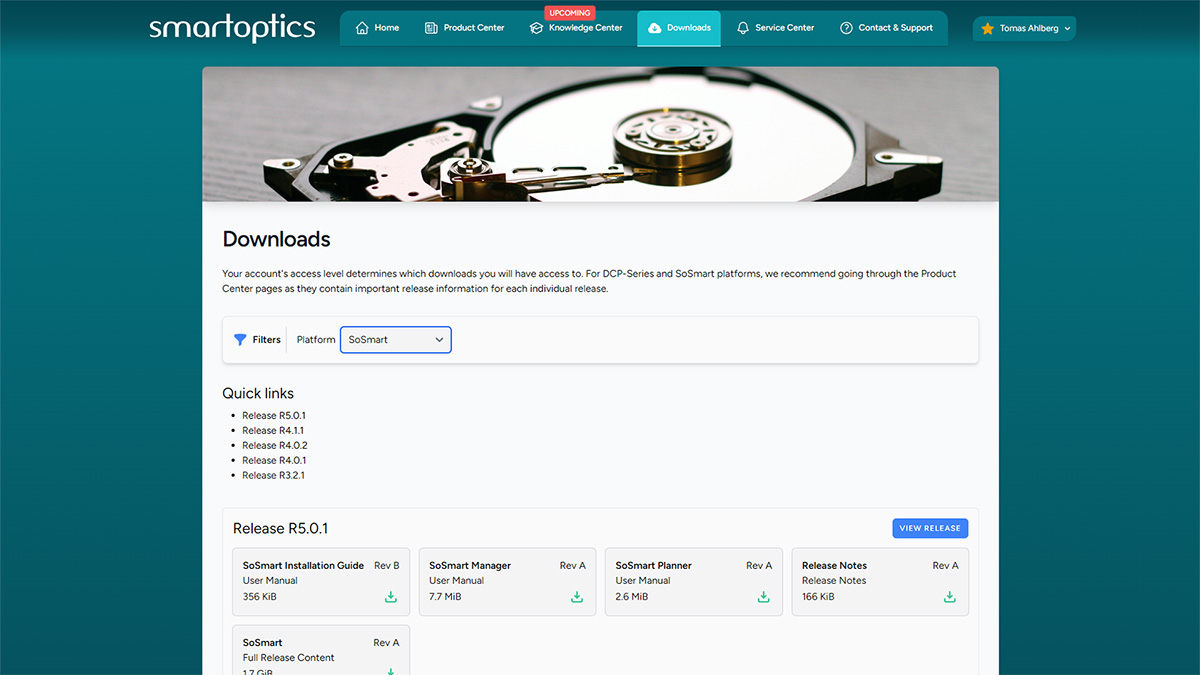Image resolution: width=1200 pixels, height=675 pixels.
Task: Click the Home house icon
Action: point(362,28)
